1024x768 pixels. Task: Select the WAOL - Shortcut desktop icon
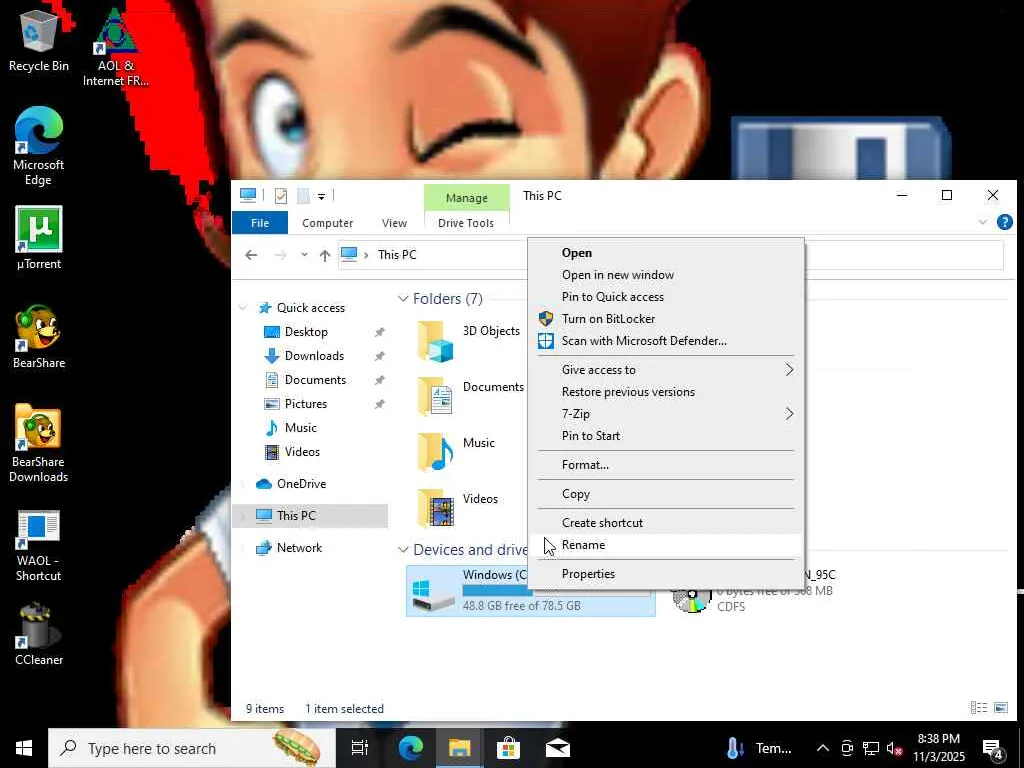coord(39,545)
